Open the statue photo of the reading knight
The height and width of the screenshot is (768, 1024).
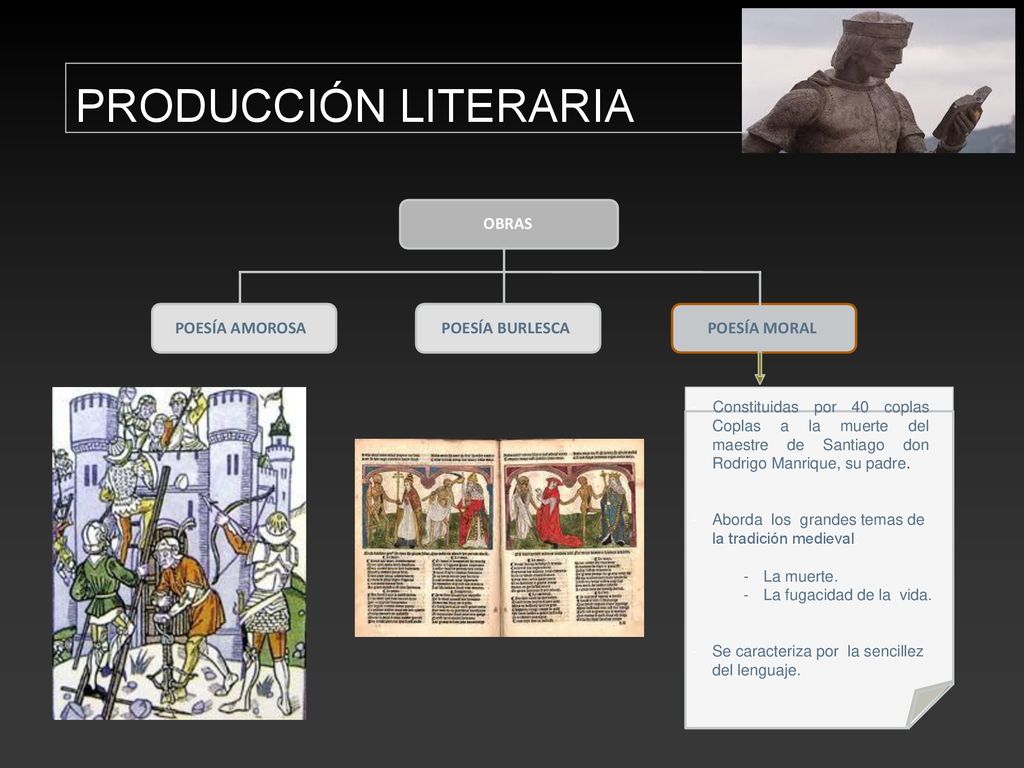[x=878, y=80]
